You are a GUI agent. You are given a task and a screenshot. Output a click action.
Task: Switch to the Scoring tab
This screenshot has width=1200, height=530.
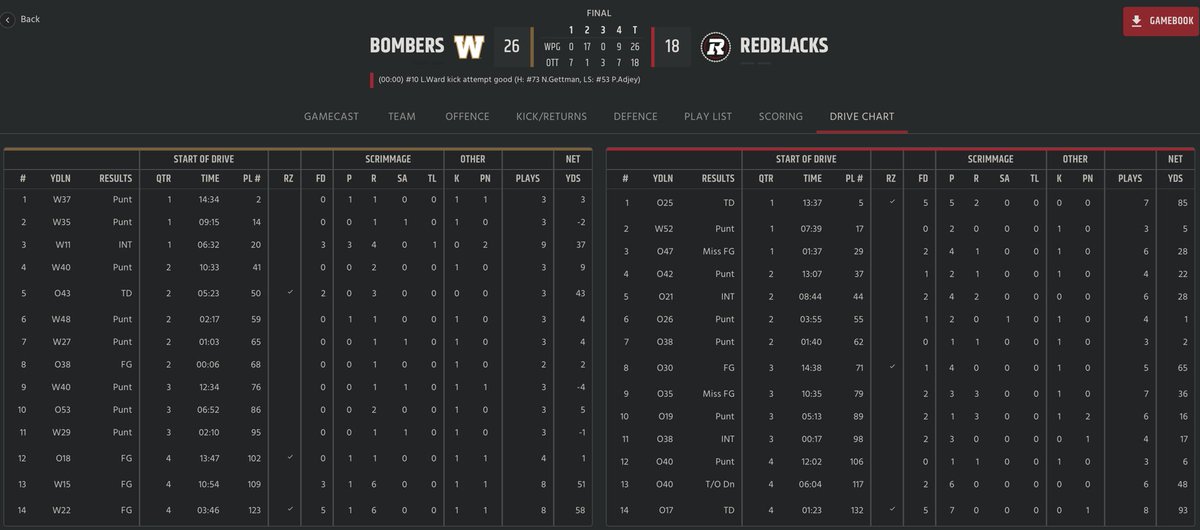[x=780, y=116]
